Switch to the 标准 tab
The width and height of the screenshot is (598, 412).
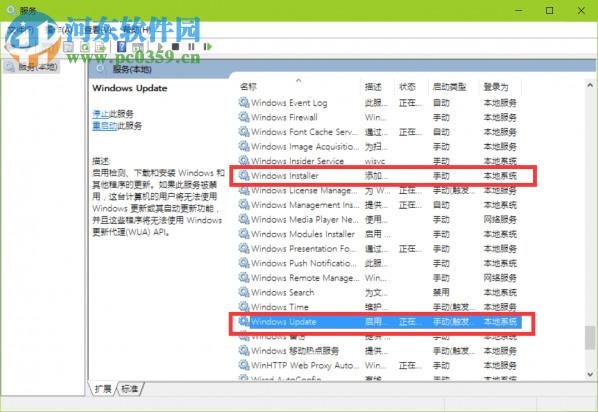tap(130, 389)
